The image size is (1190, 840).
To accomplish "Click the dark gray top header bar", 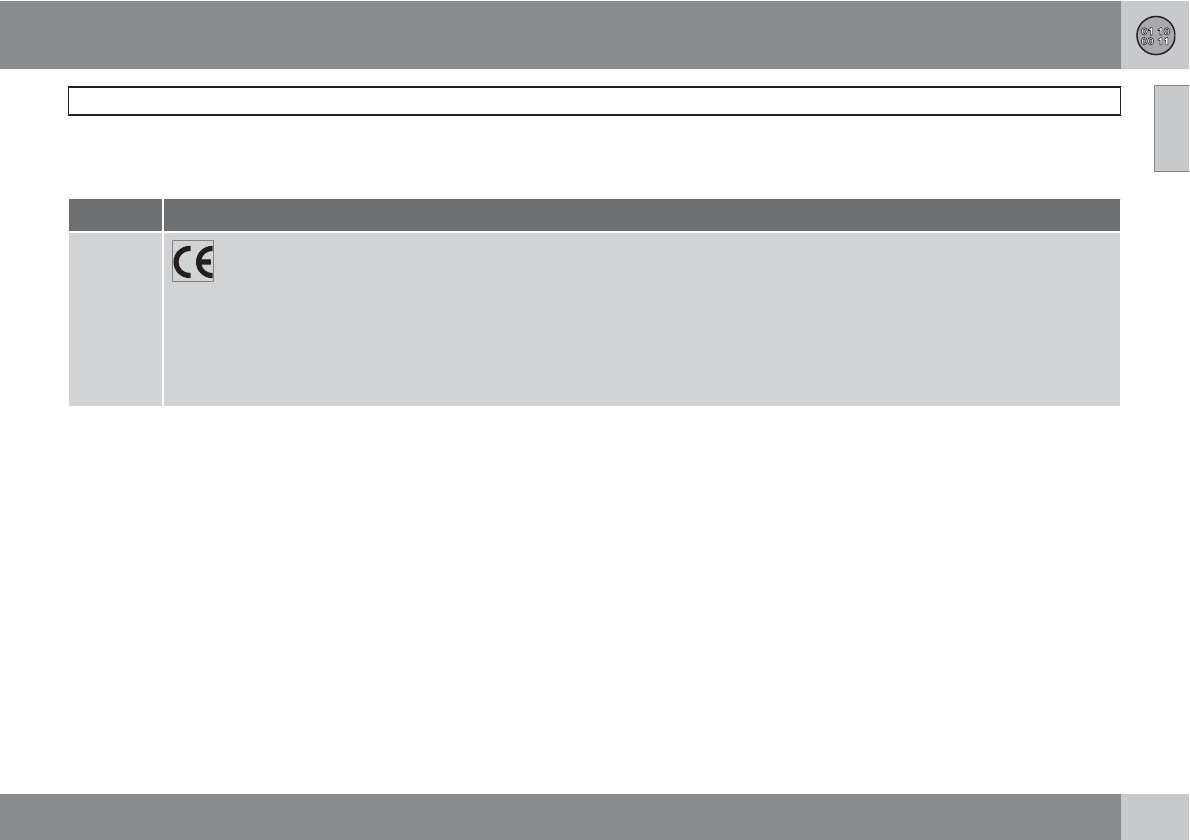I will tap(560, 35).
